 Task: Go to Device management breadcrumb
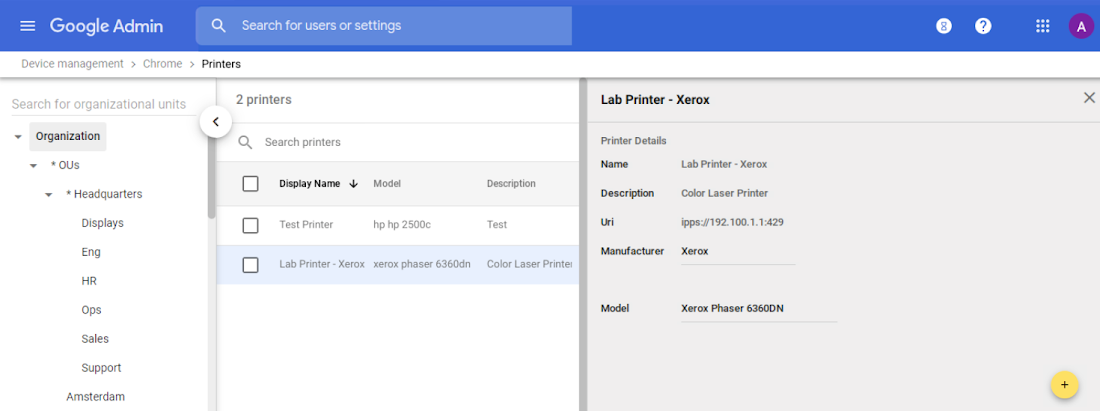tap(72, 64)
